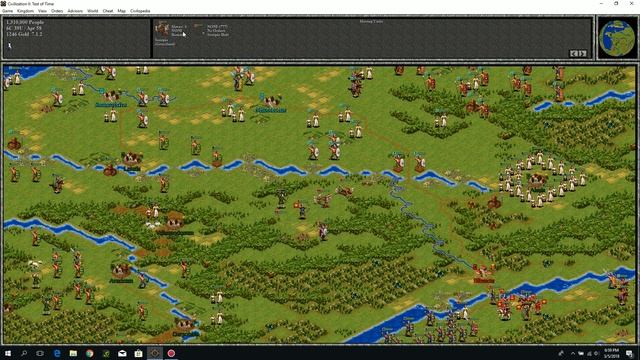The width and height of the screenshot is (640, 360).
Task: Open Windows Start menu
Action: pos(8,353)
